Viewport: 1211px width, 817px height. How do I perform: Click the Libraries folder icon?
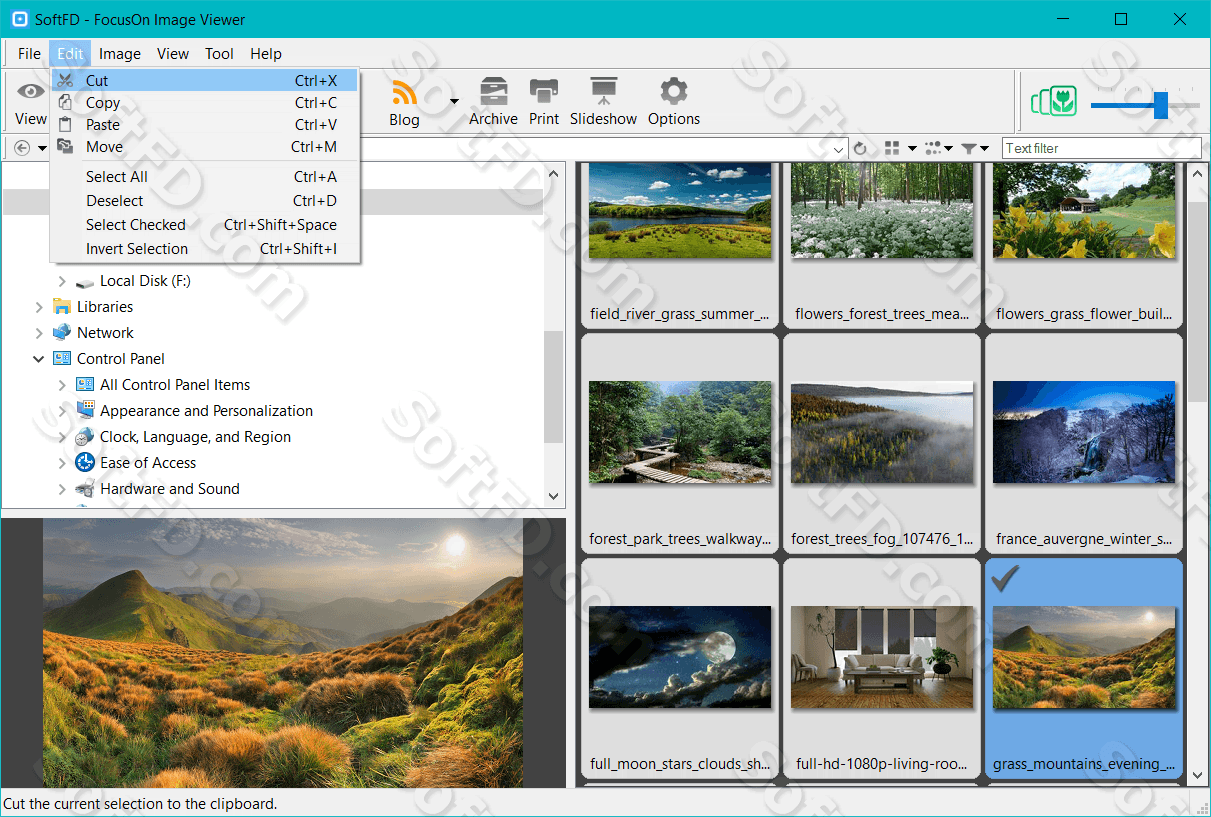pos(62,307)
